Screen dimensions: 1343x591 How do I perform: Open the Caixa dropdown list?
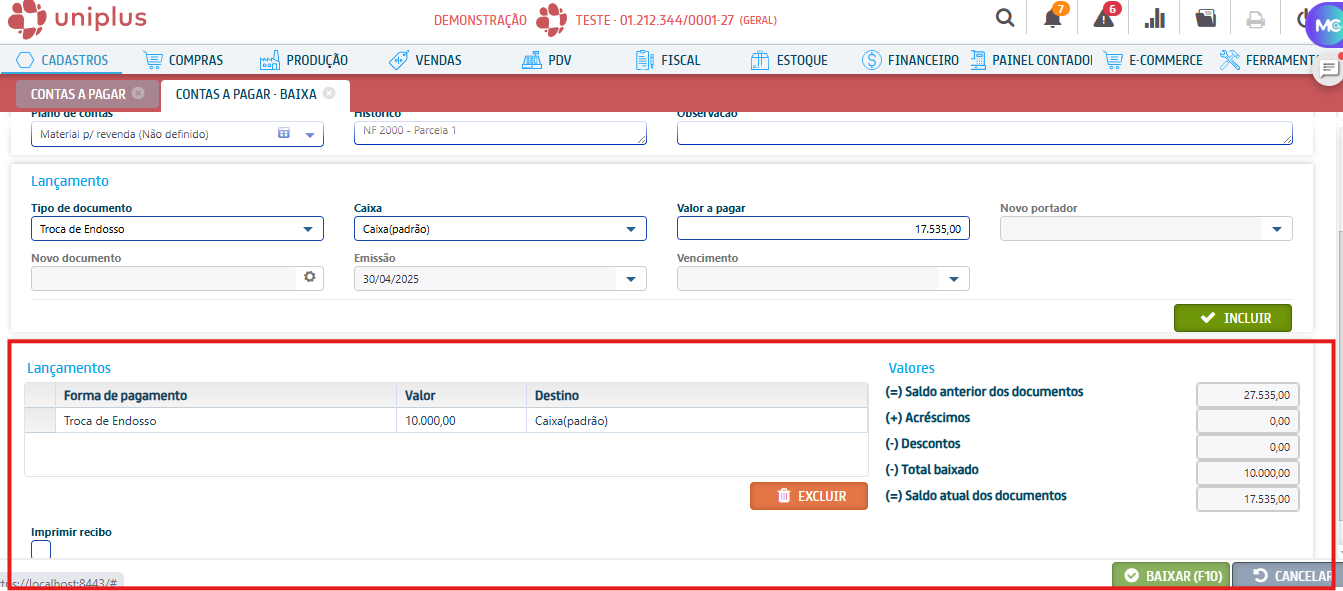click(630, 229)
